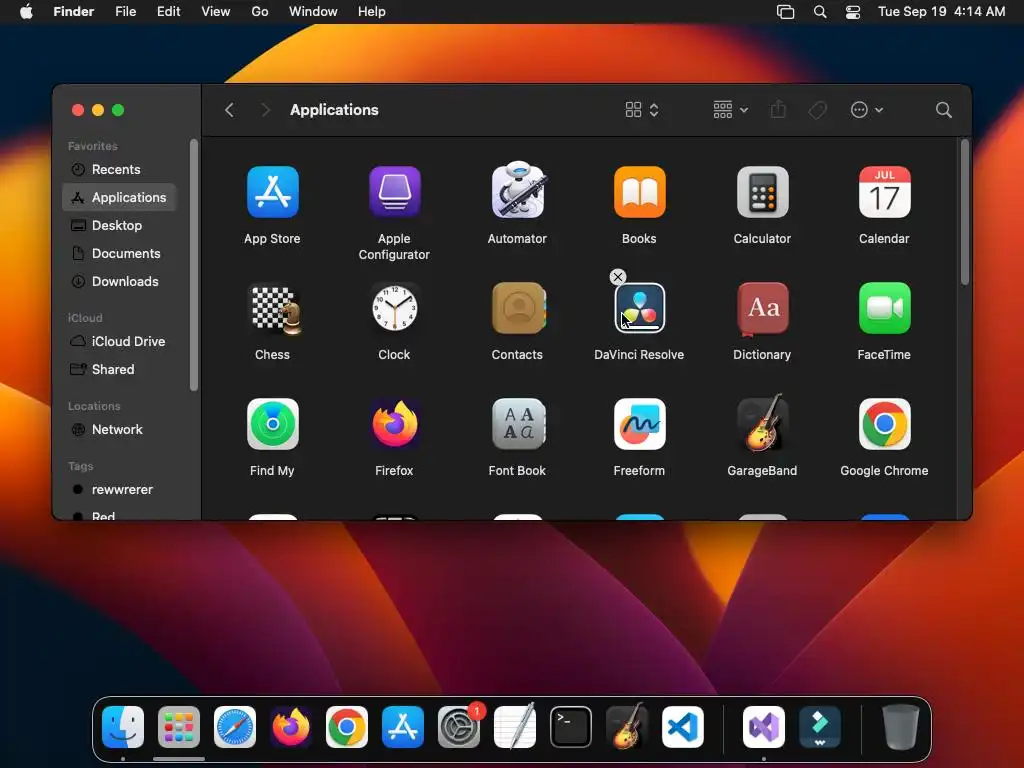
Task: Open the Contacts app icon
Action: coord(519,308)
